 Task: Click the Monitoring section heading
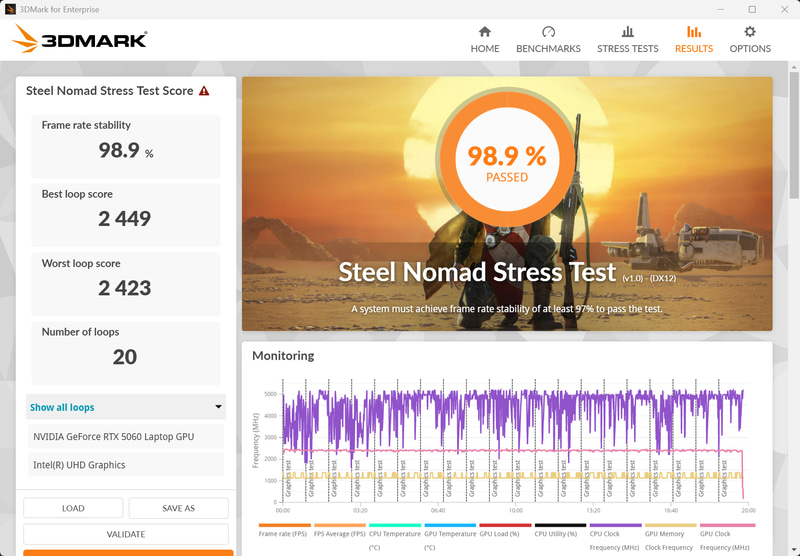(x=283, y=356)
